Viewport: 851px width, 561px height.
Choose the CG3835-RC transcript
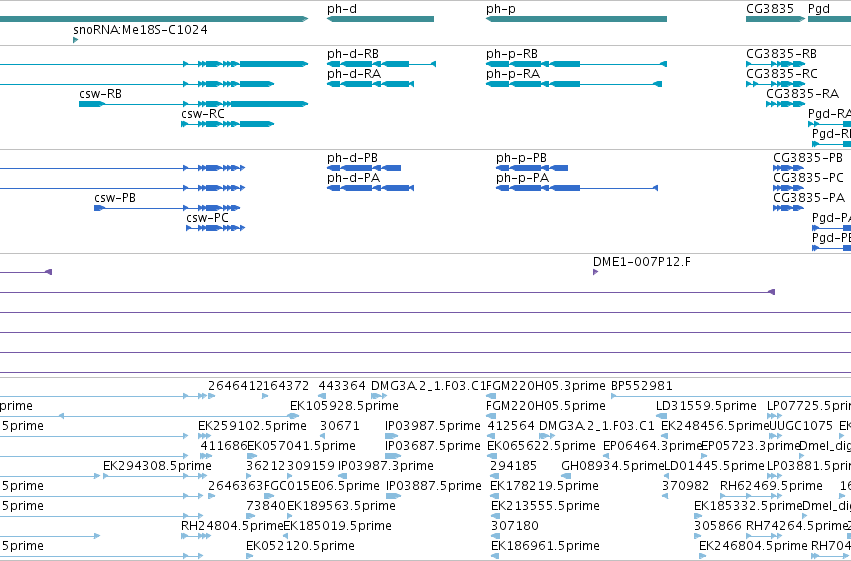coord(782,74)
